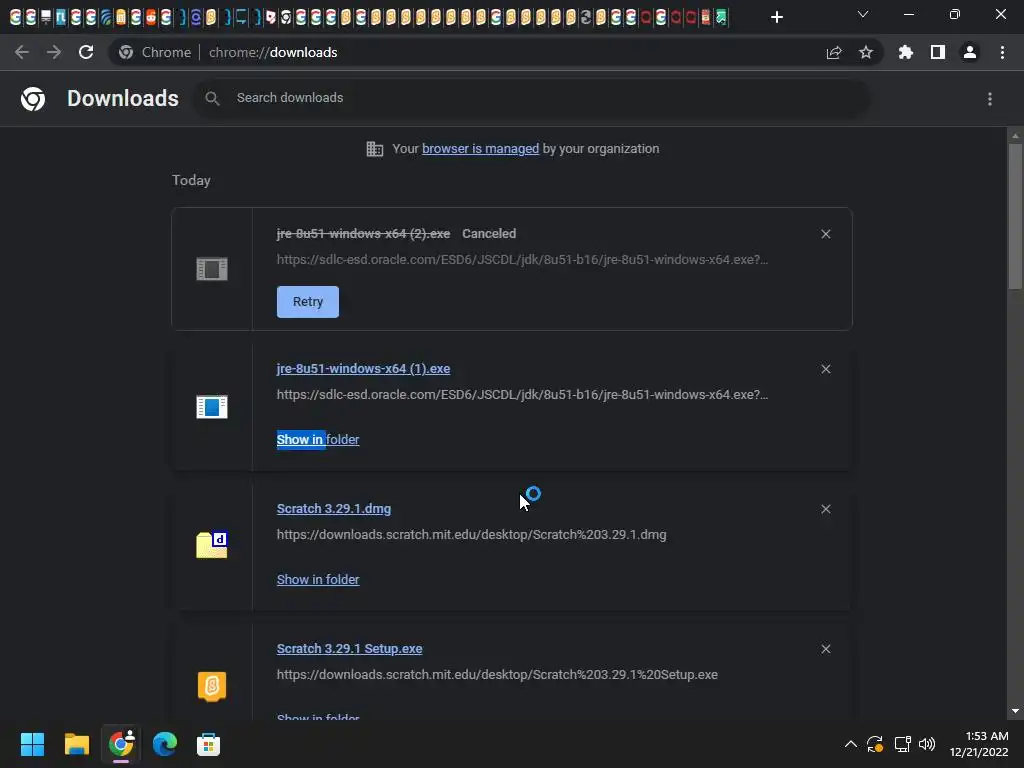Viewport: 1024px width, 768px height.
Task: Click the Scratch%203.29.1.dmg source URL
Action: 472,534
